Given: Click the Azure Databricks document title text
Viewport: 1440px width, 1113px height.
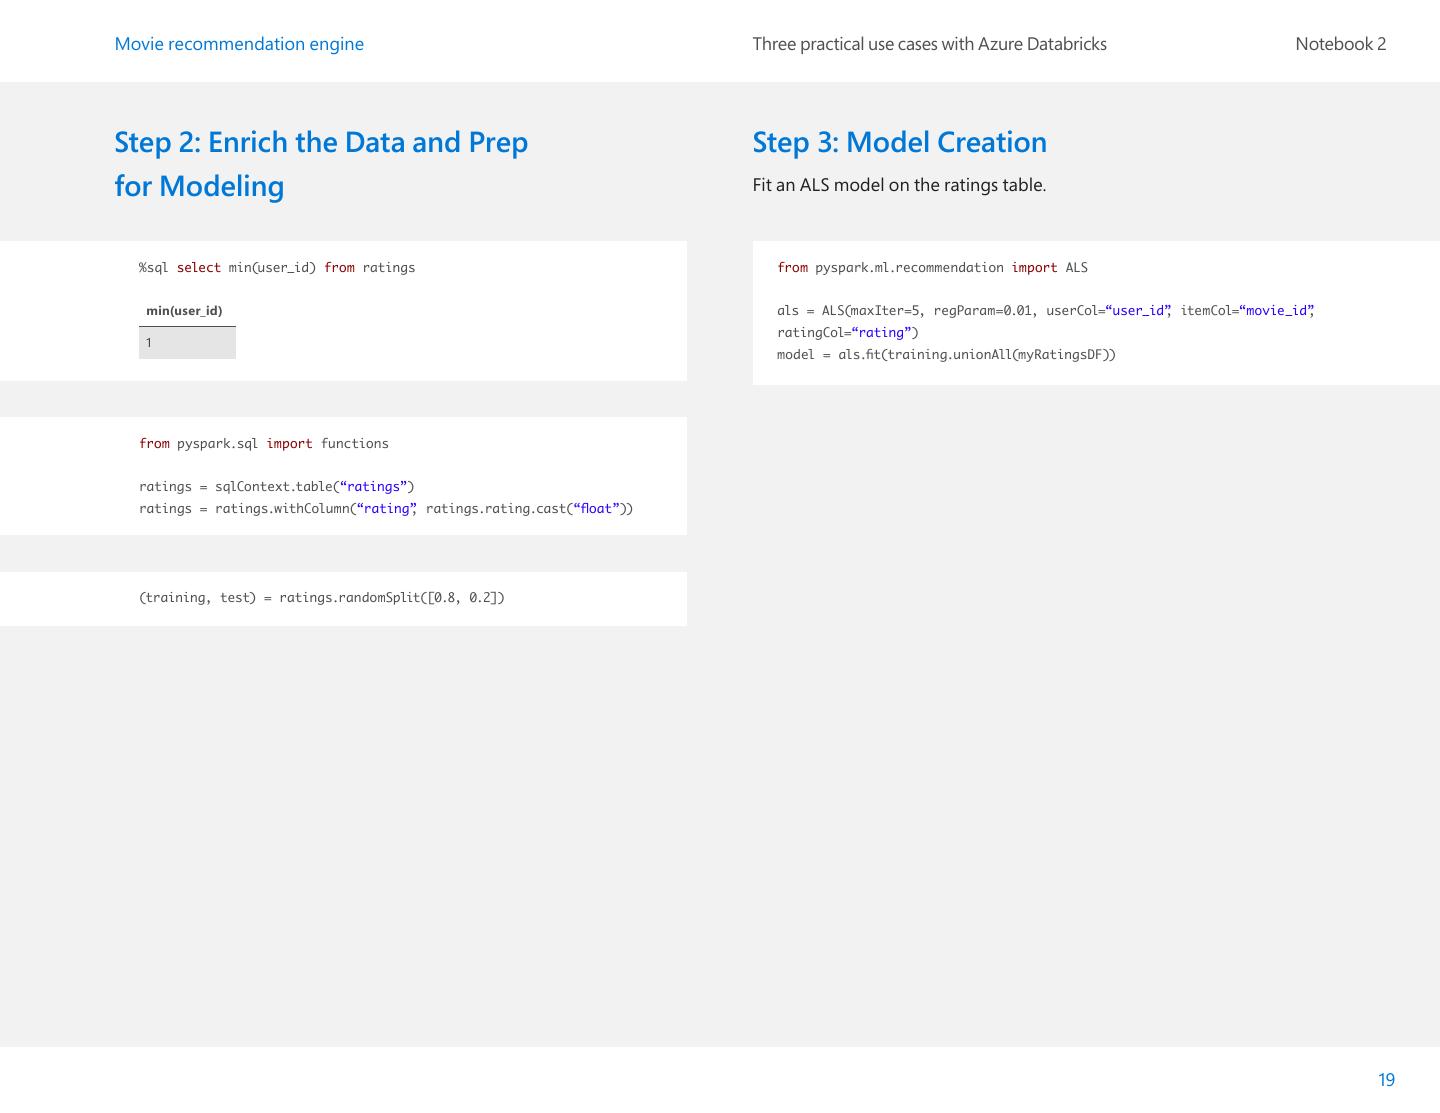Looking at the screenshot, I should [929, 44].
